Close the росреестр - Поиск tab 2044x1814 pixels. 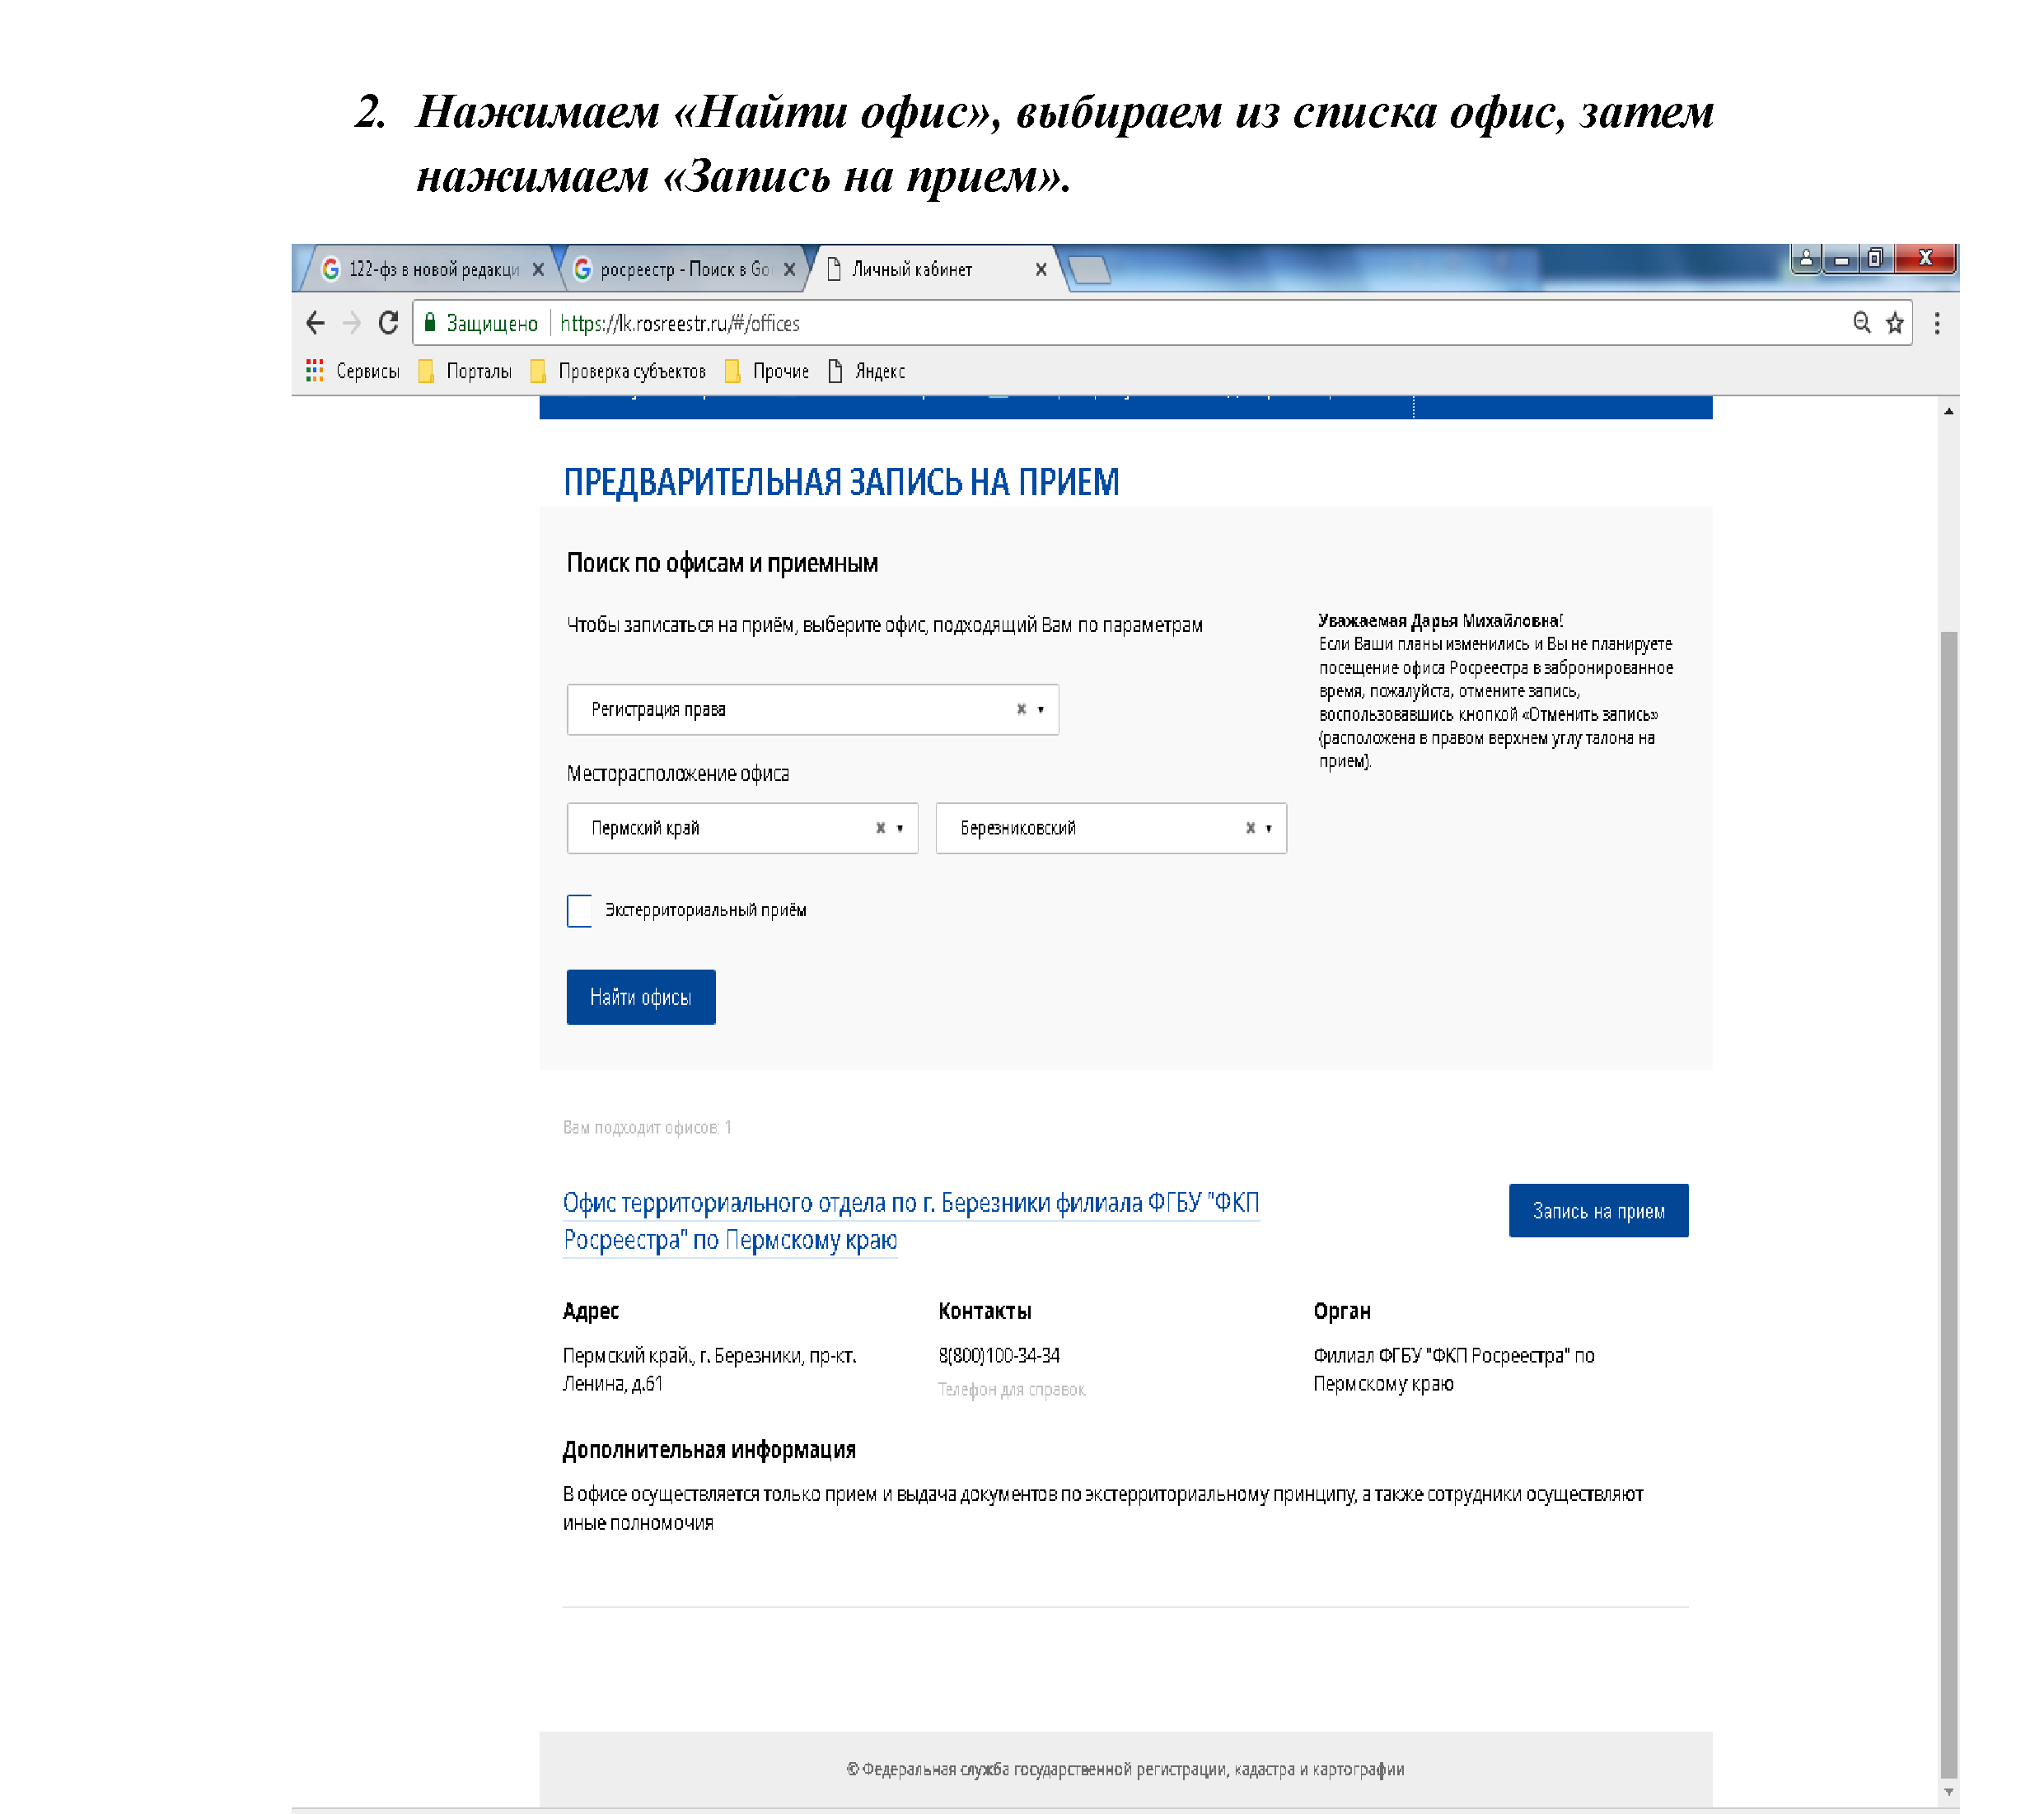tap(789, 269)
